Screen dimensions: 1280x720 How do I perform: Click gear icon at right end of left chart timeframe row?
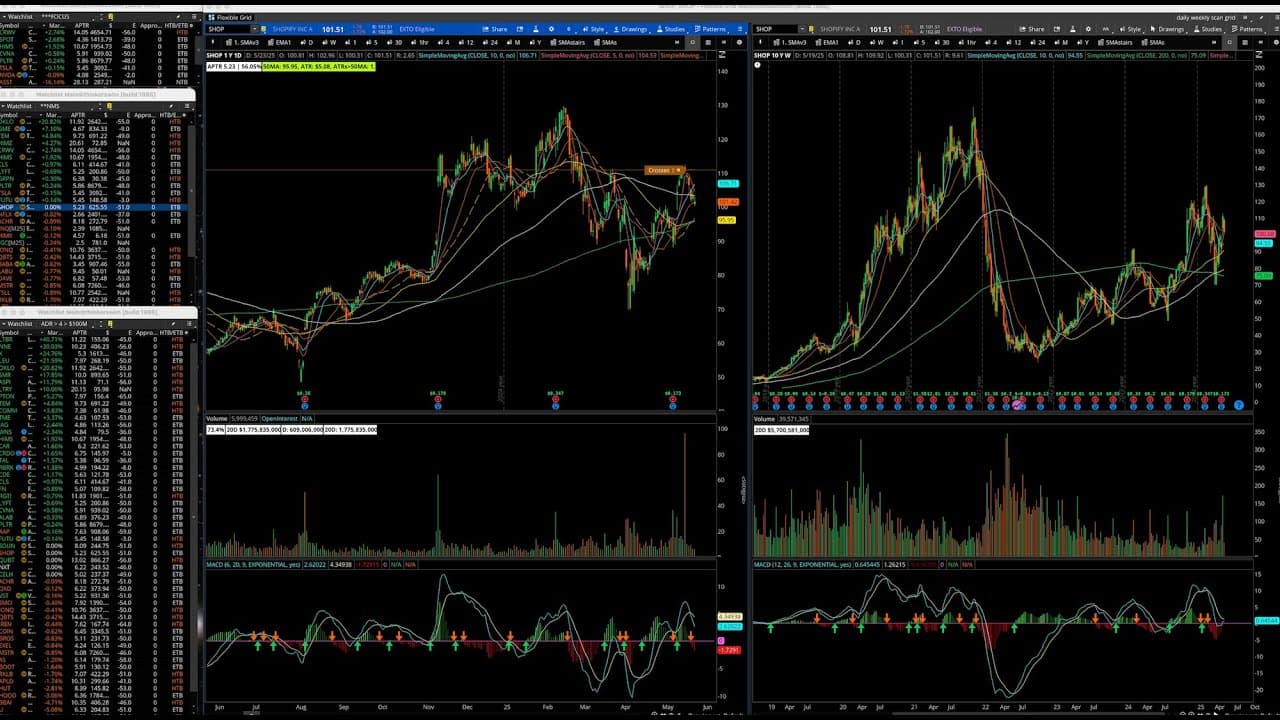[x=739, y=42]
